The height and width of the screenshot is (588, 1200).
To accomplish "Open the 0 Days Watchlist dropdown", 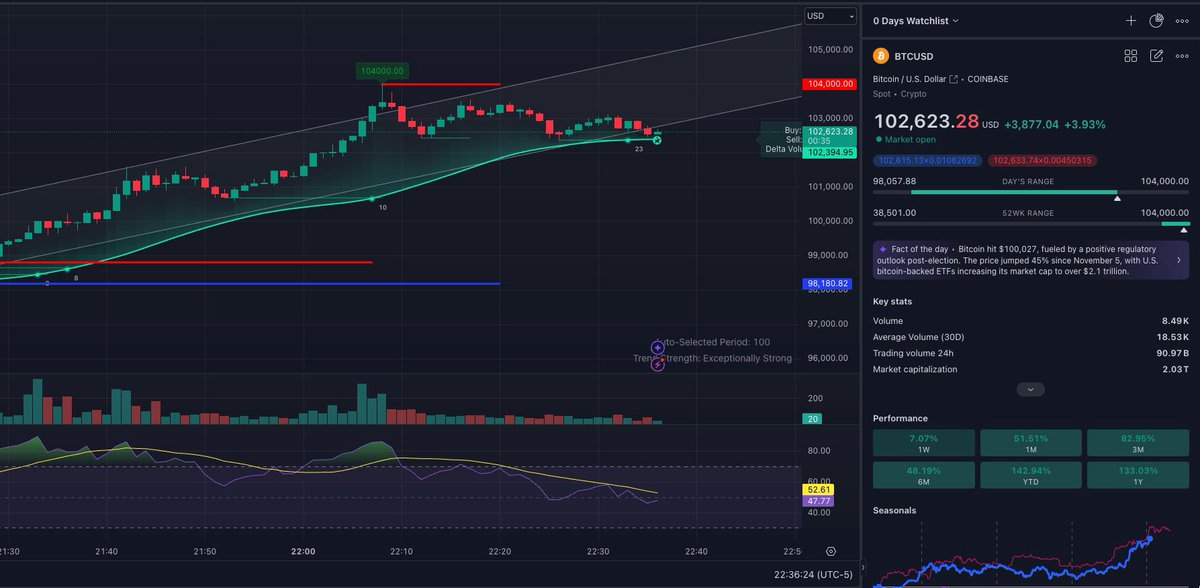I will click(x=916, y=20).
